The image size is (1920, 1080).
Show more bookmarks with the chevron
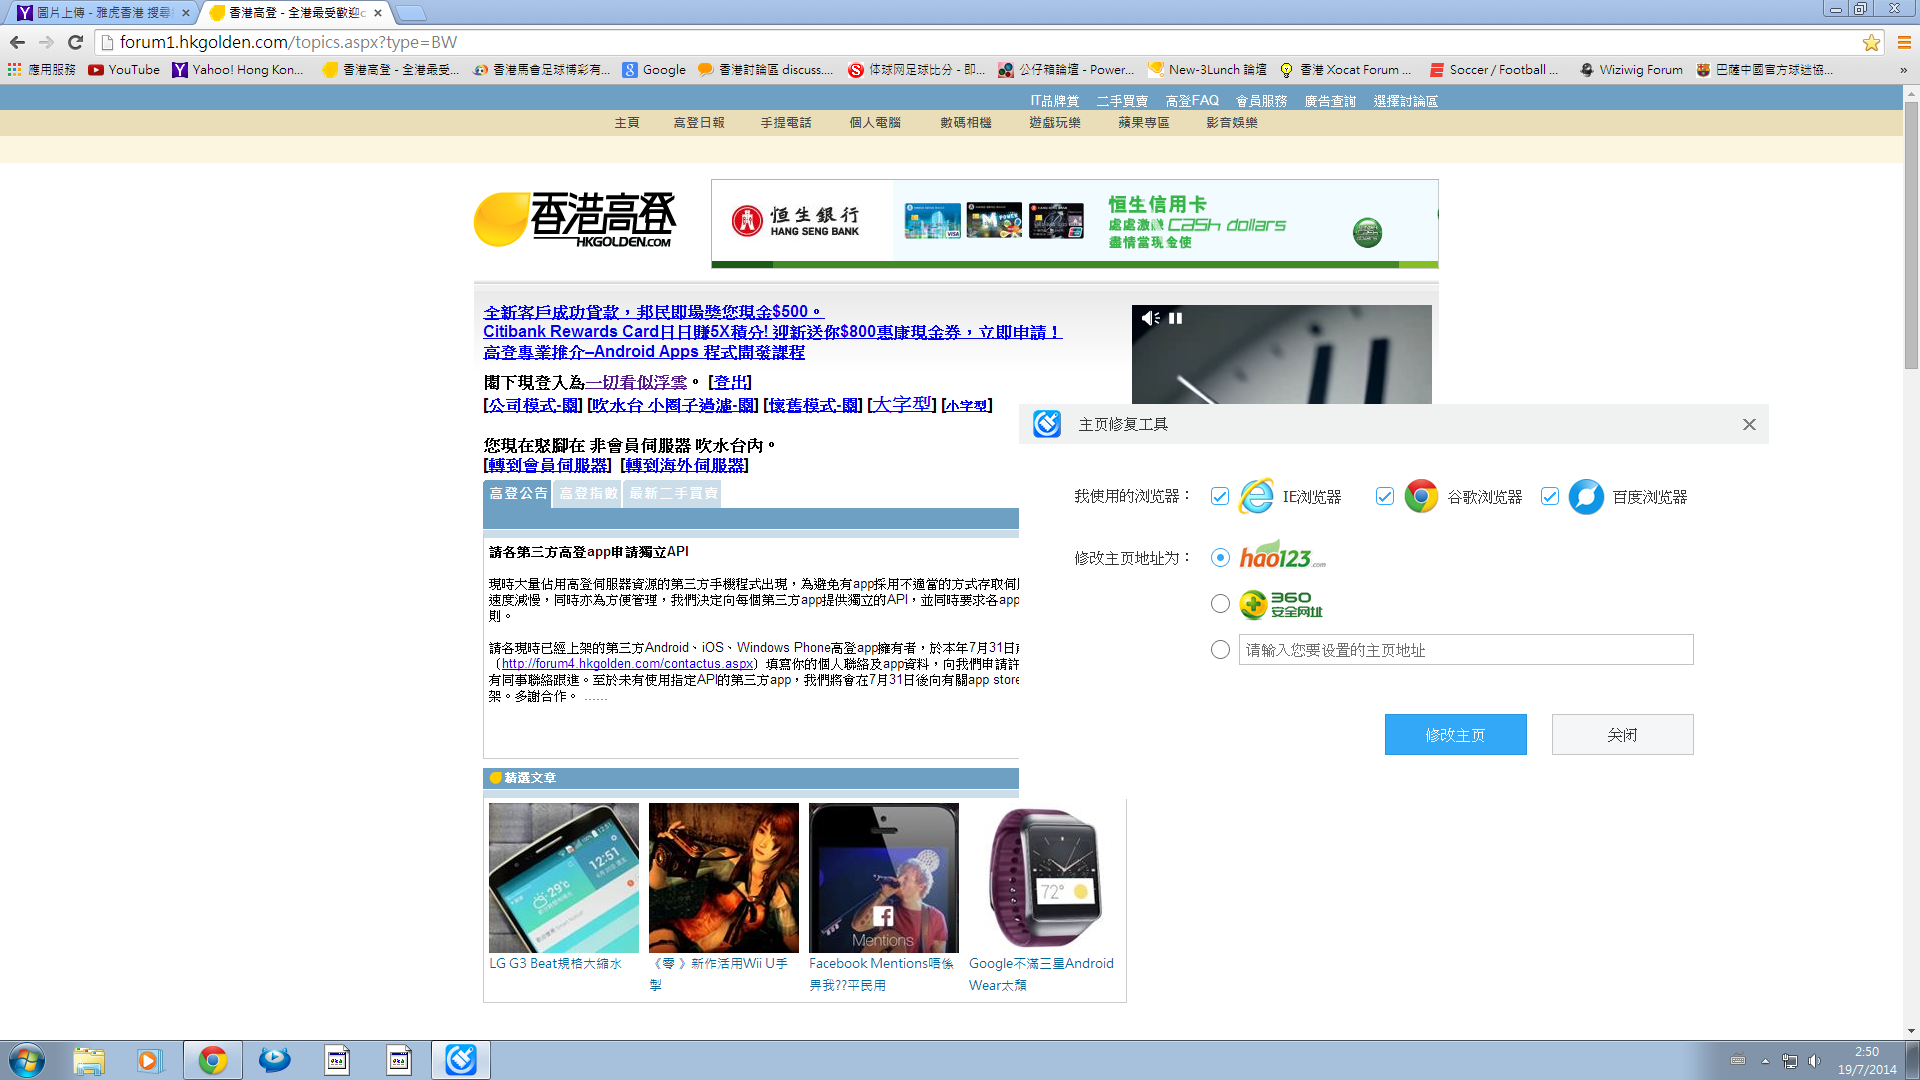coord(1903,70)
